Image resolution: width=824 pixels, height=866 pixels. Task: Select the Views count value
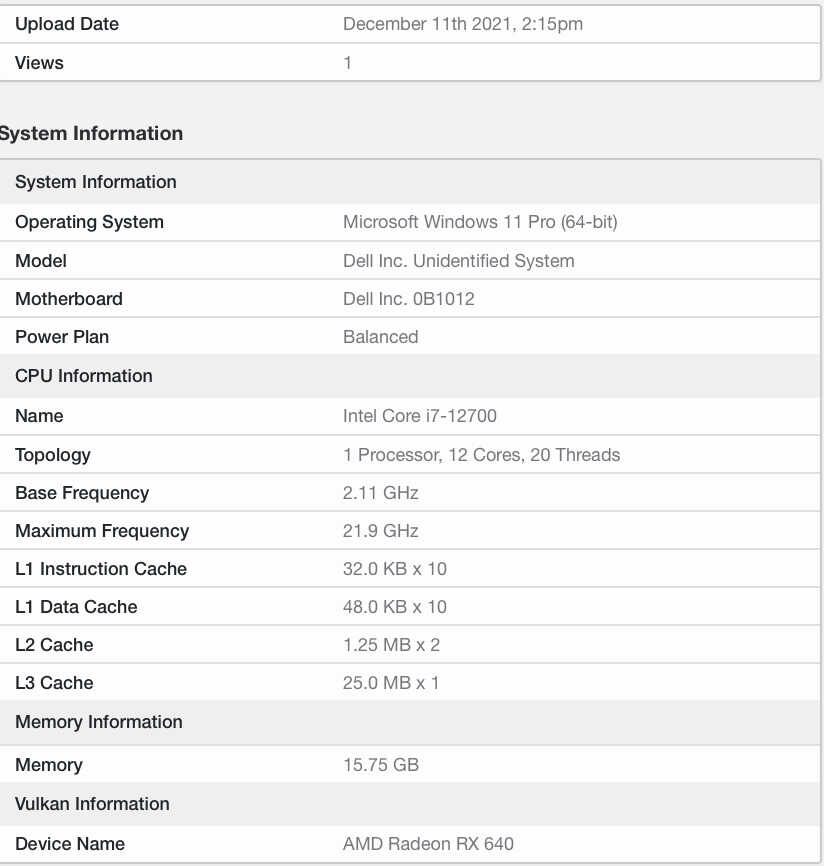pos(347,62)
